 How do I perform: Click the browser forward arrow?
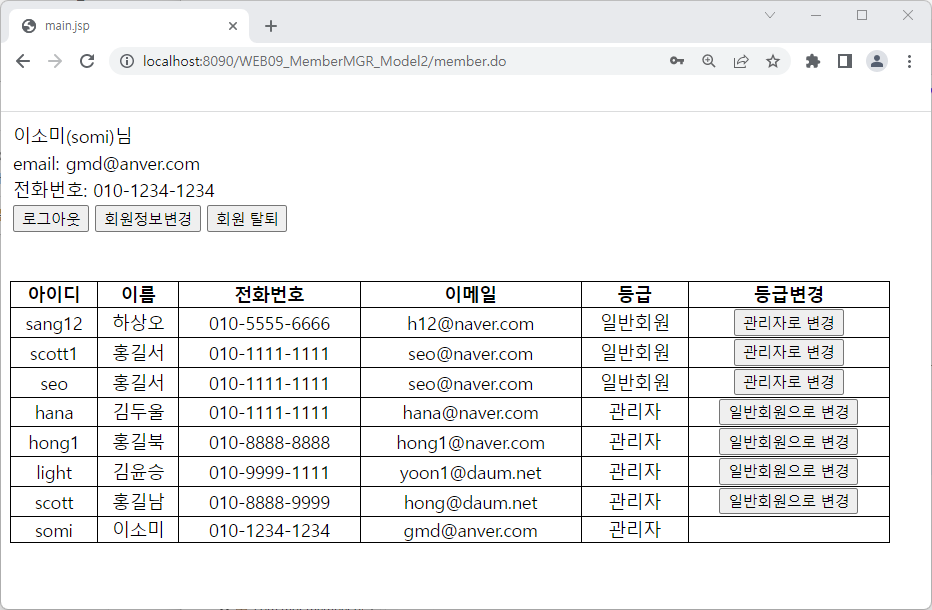click(55, 61)
